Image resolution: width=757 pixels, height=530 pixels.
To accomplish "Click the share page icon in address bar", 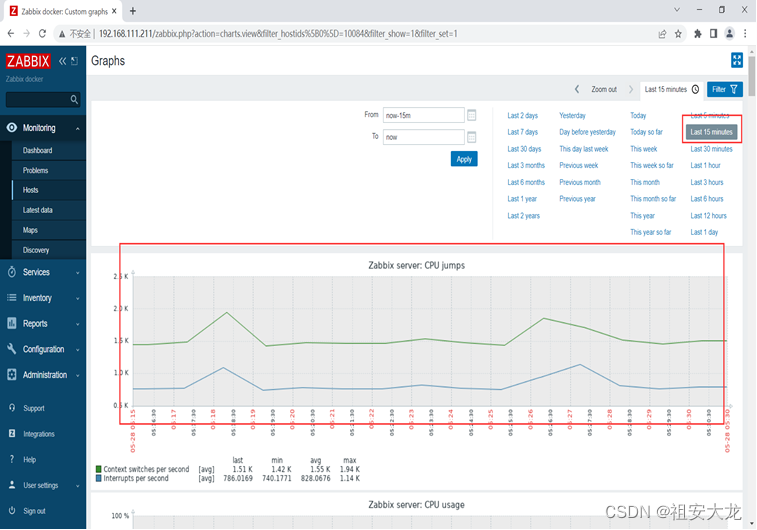I will [662, 34].
